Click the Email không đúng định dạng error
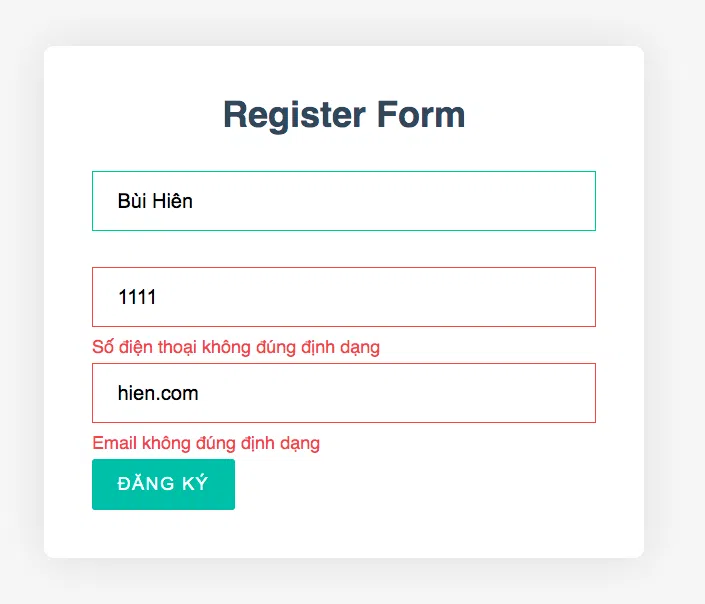Viewport: 705px width, 604px height. tap(206, 443)
